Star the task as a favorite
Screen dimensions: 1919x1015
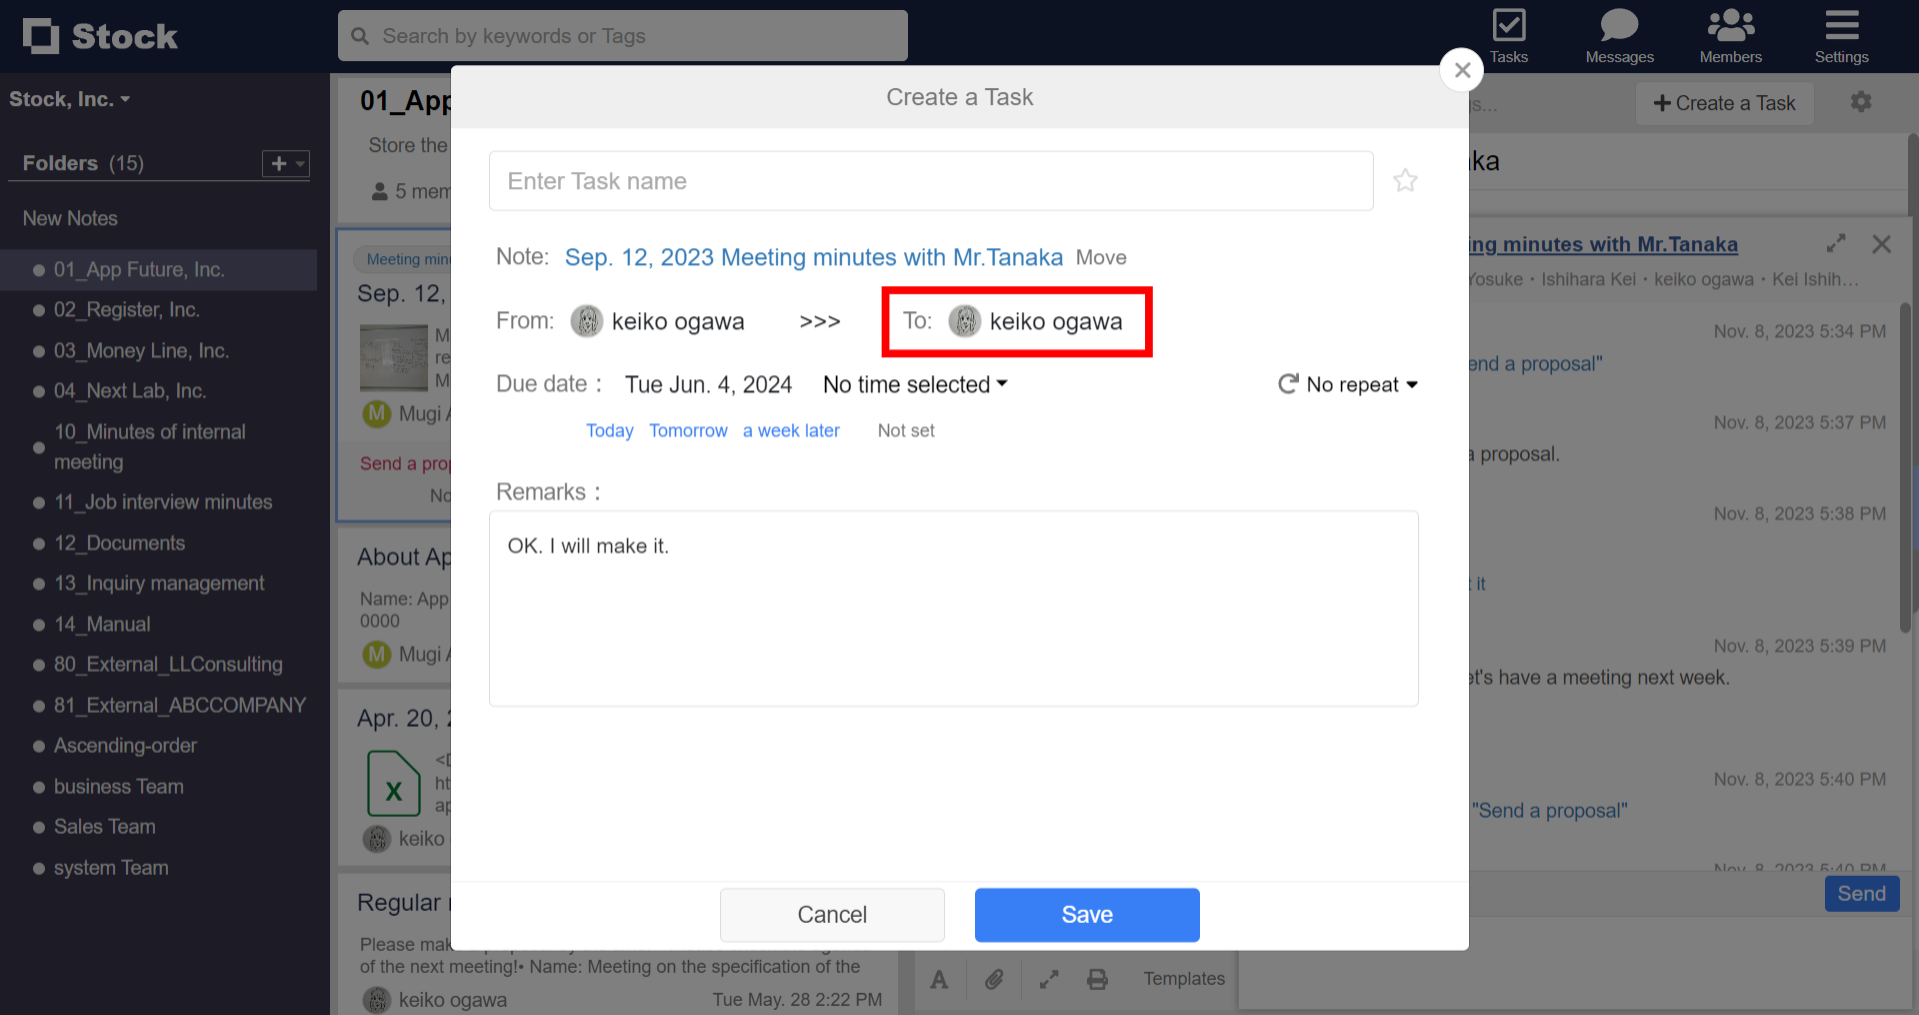[x=1405, y=180]
